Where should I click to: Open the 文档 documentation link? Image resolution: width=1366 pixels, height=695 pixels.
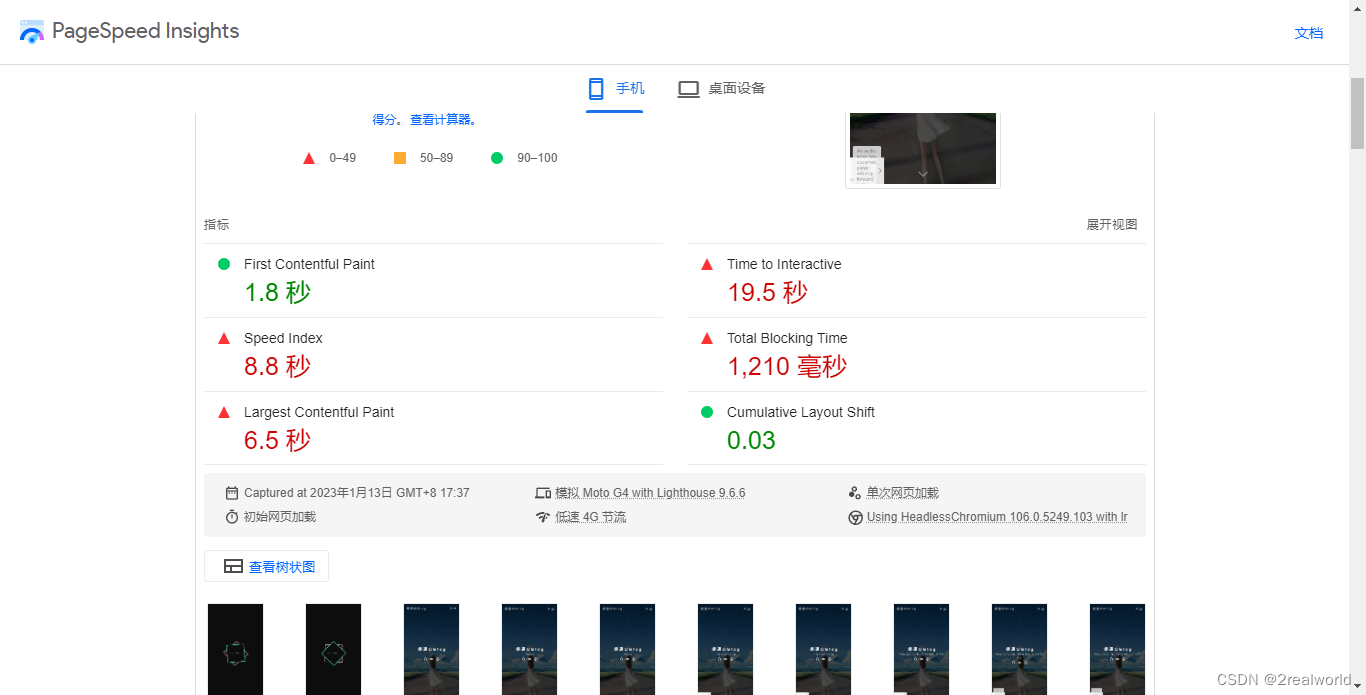1308,33
